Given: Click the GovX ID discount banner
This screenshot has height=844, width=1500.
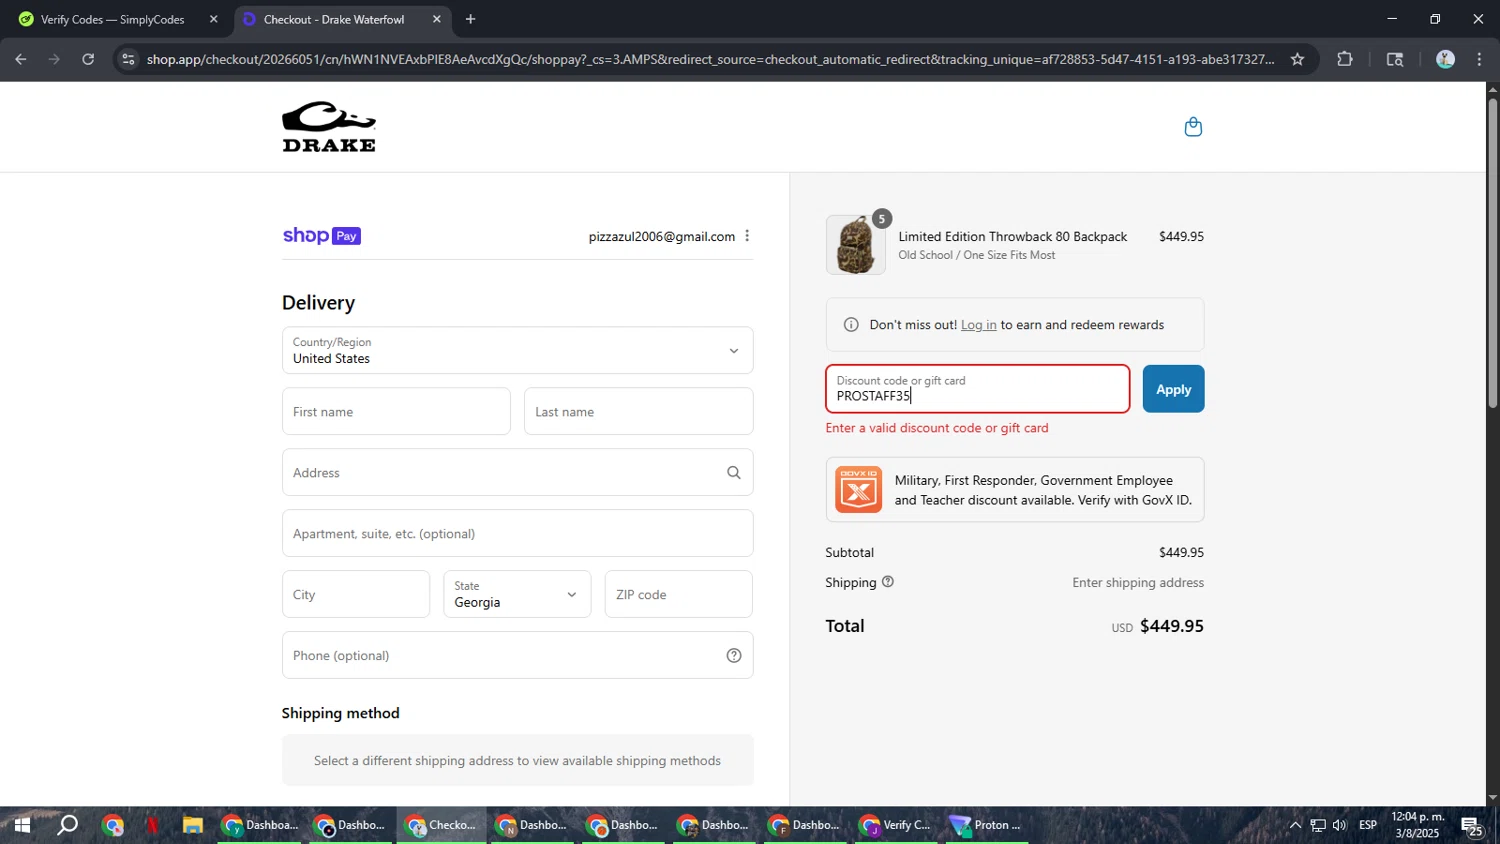Looking at the screenshot, I should click(1015, 490).
